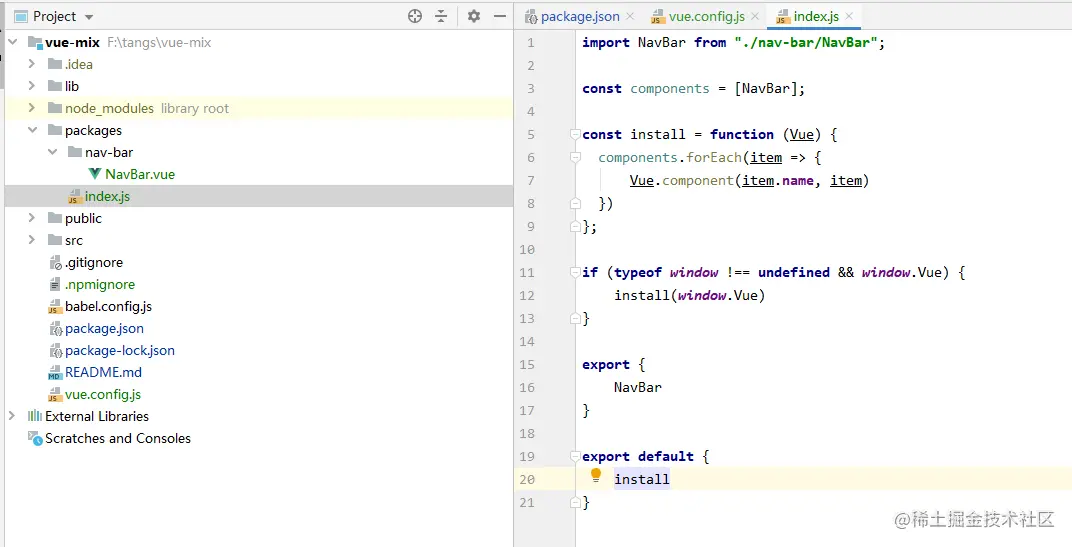Click the packages folder icon
Screen dimensions: 1072x547
55,130
